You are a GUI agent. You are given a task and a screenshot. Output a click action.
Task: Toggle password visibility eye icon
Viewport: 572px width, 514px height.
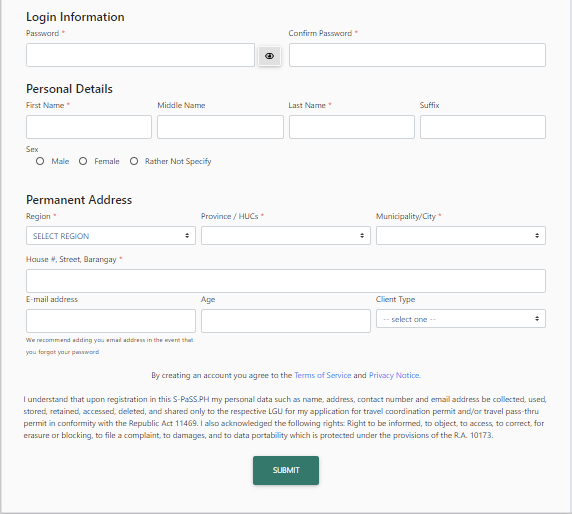coord(269,56)
